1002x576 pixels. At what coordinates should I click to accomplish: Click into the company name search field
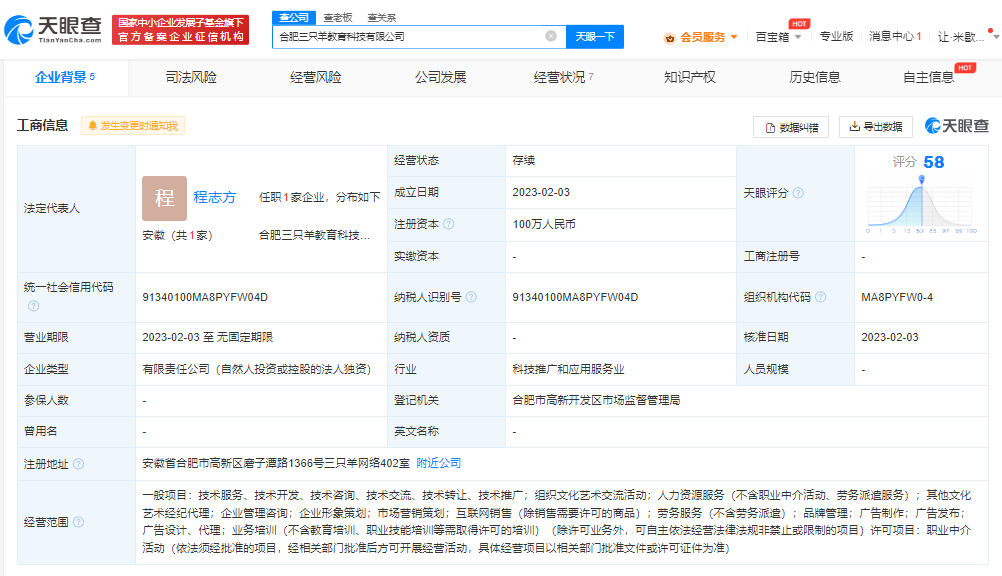click(408, 36)
